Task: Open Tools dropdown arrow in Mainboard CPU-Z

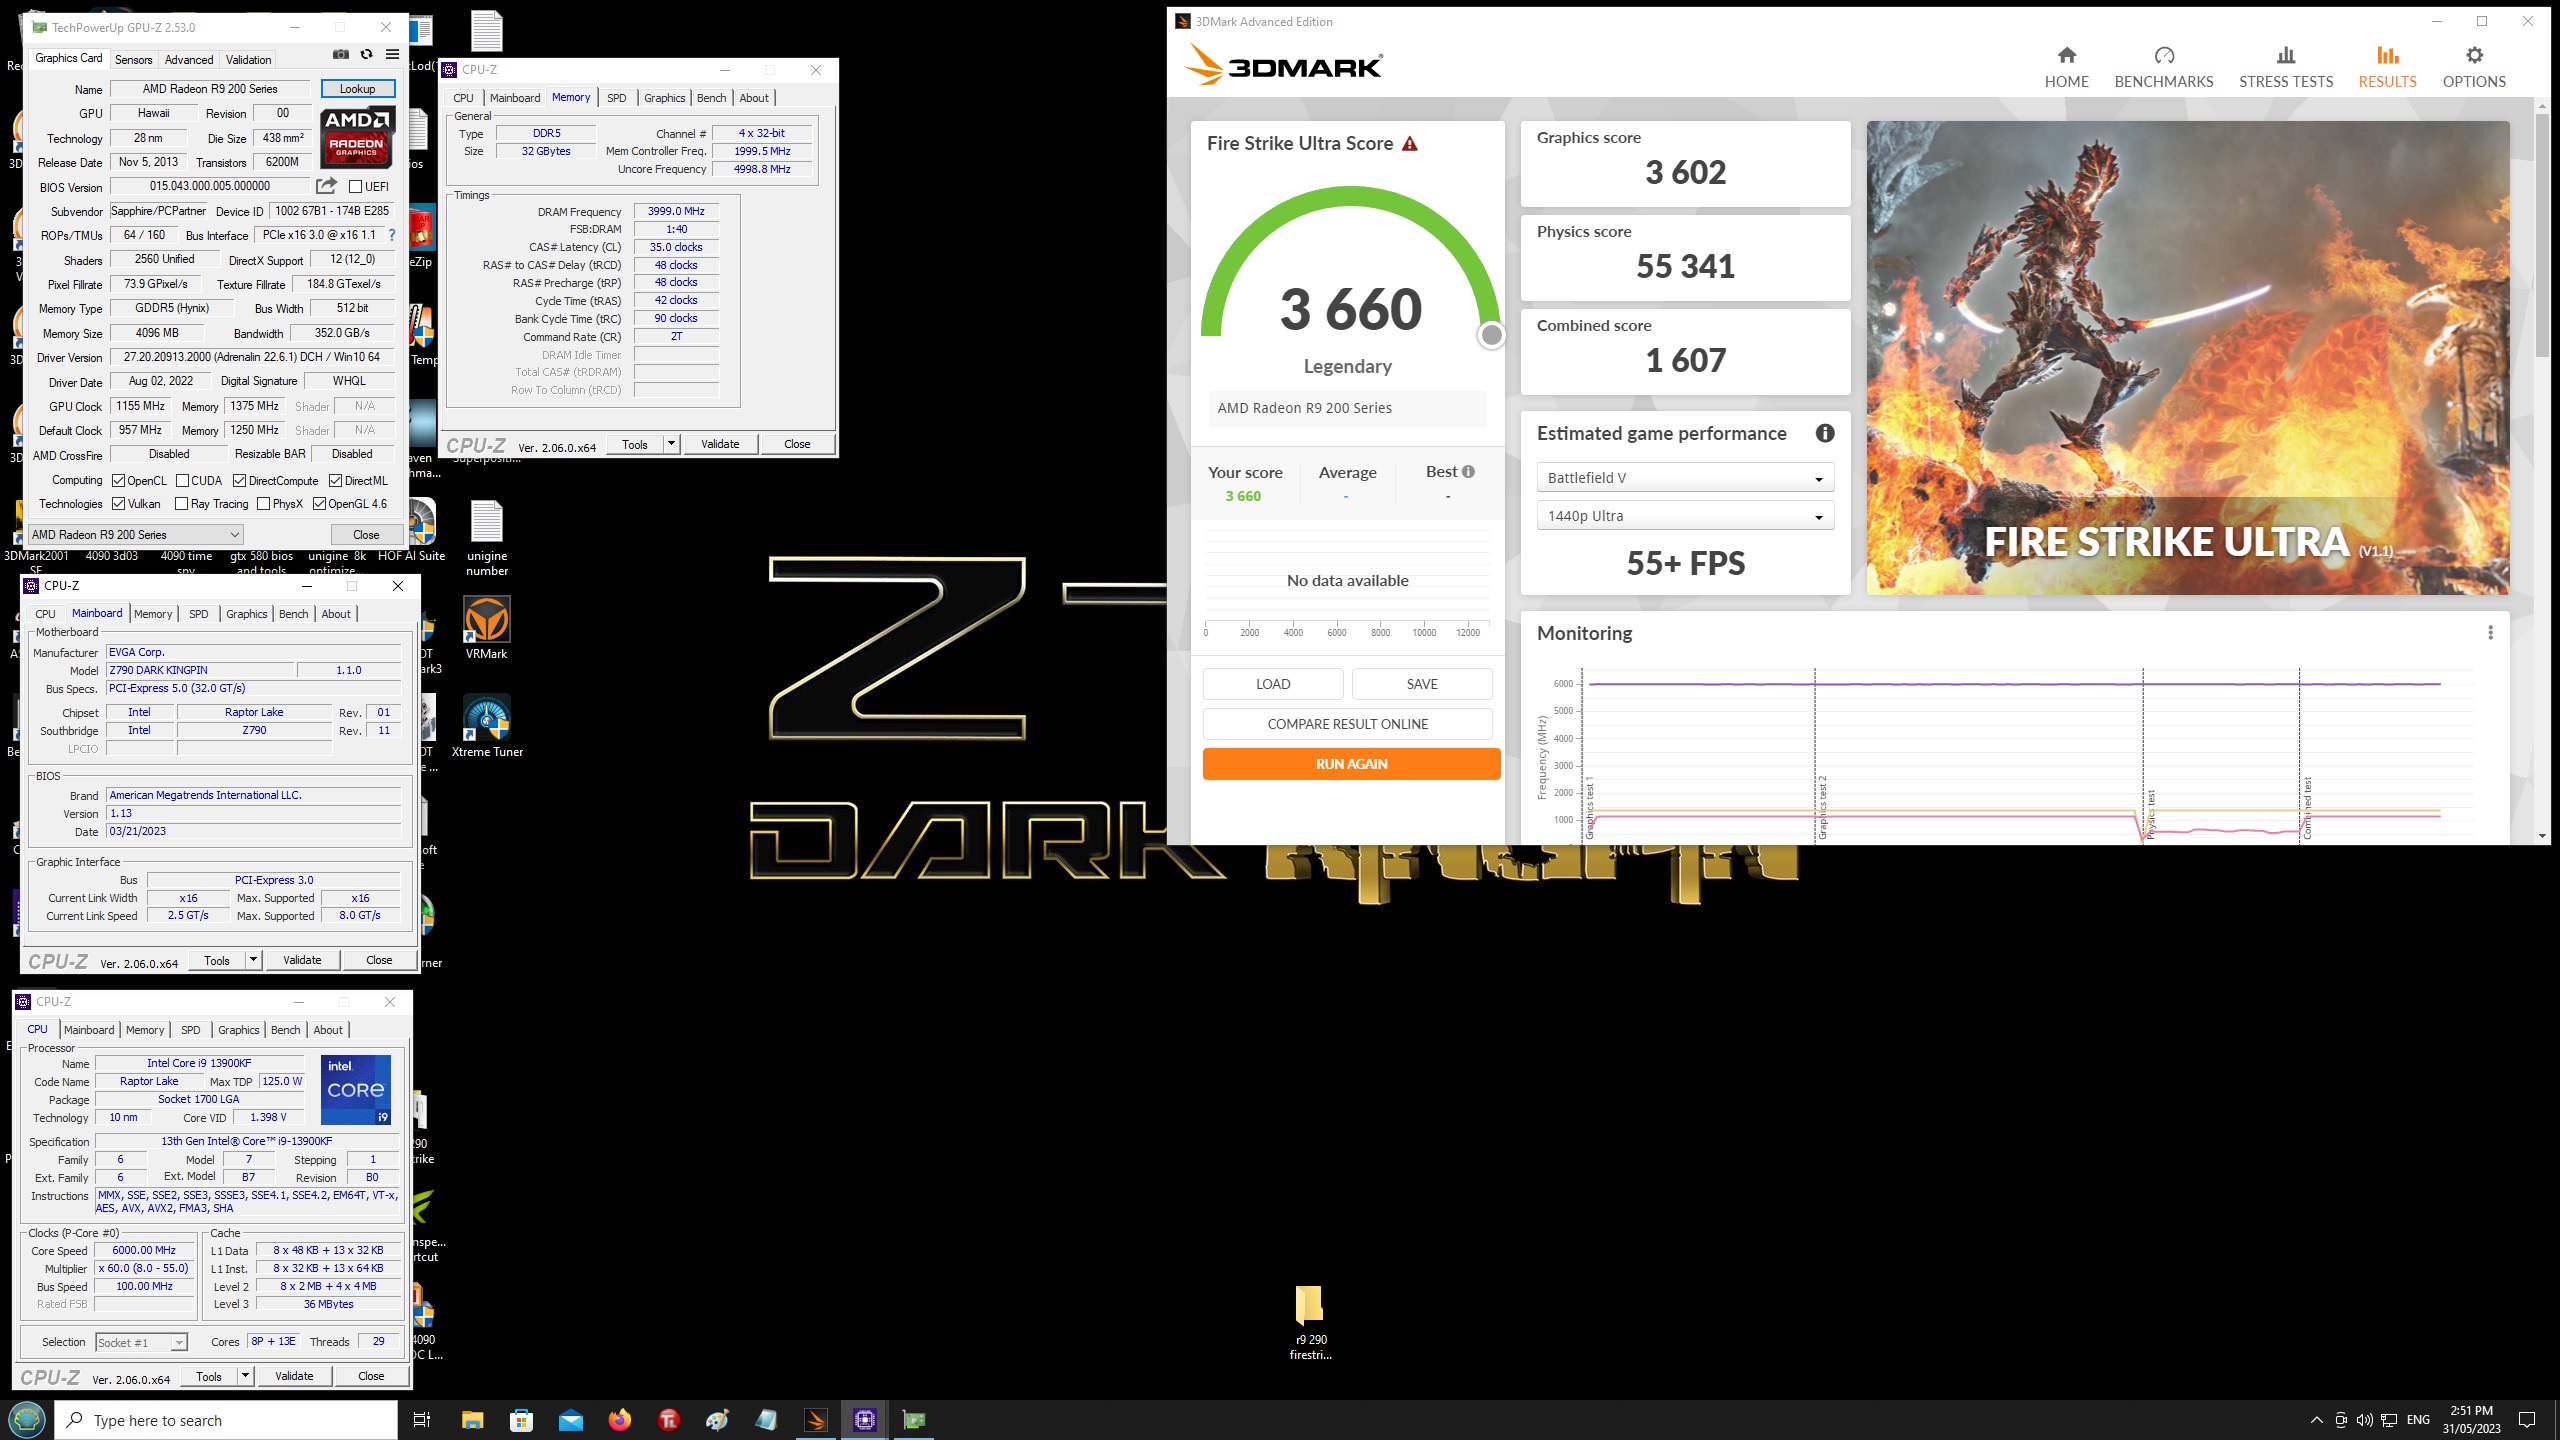Action: [254, 960]
